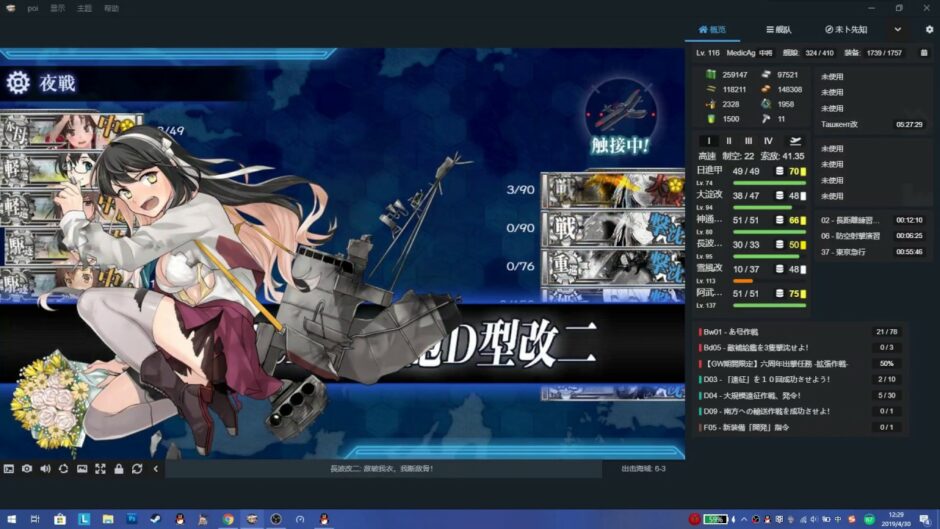Click quest F05 showing 0 / 1
This screenshot has height=529, width=940.
[800, 427]
